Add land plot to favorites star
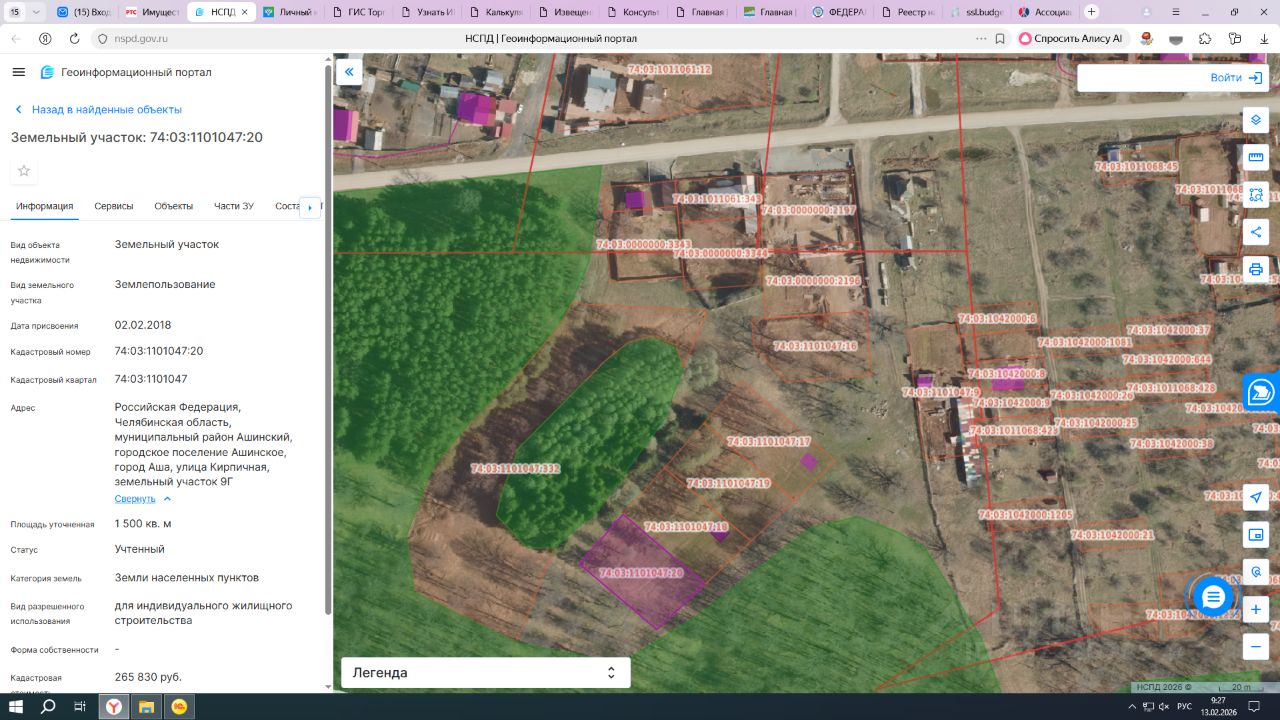 click(x=24, y=171)
